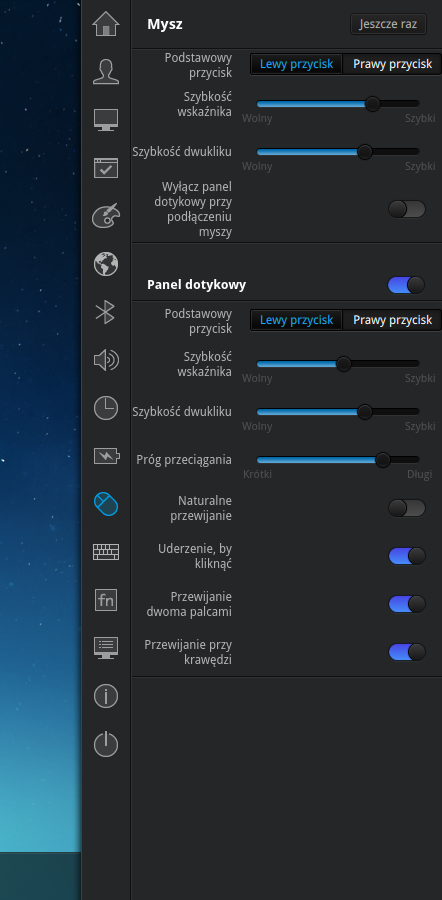Screen dimensions: 442x900
Task: Open the user account settings icon
Action: pos(106,72)
